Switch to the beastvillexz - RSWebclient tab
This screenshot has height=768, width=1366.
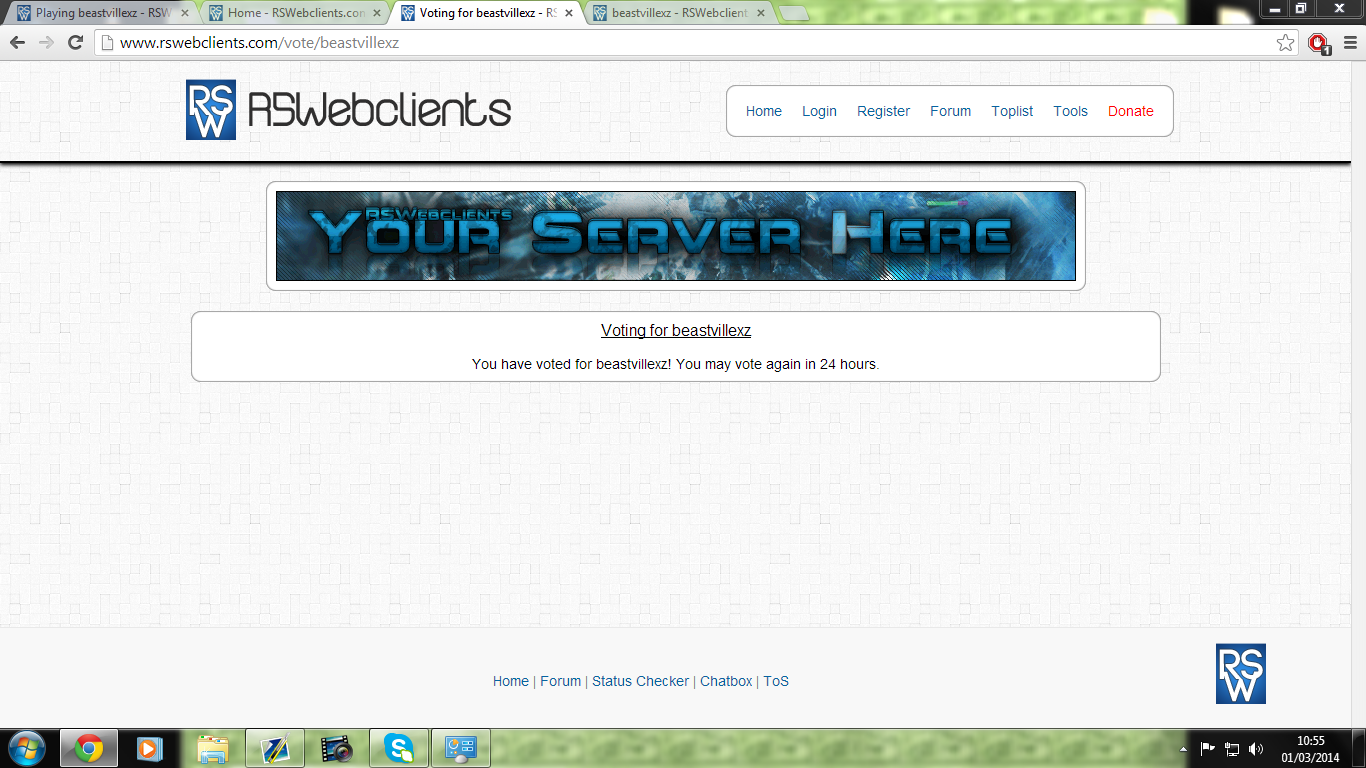pyautogui.click(x=679, y=13)
